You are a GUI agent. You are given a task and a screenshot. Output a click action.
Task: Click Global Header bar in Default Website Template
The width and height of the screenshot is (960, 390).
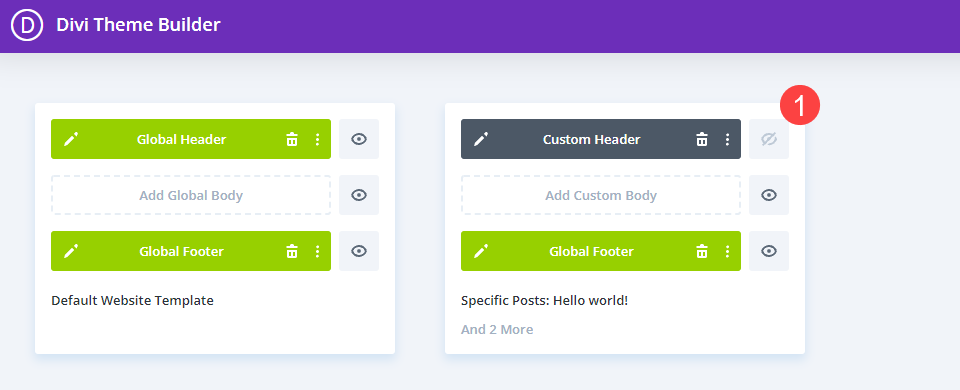click(191, 139)
